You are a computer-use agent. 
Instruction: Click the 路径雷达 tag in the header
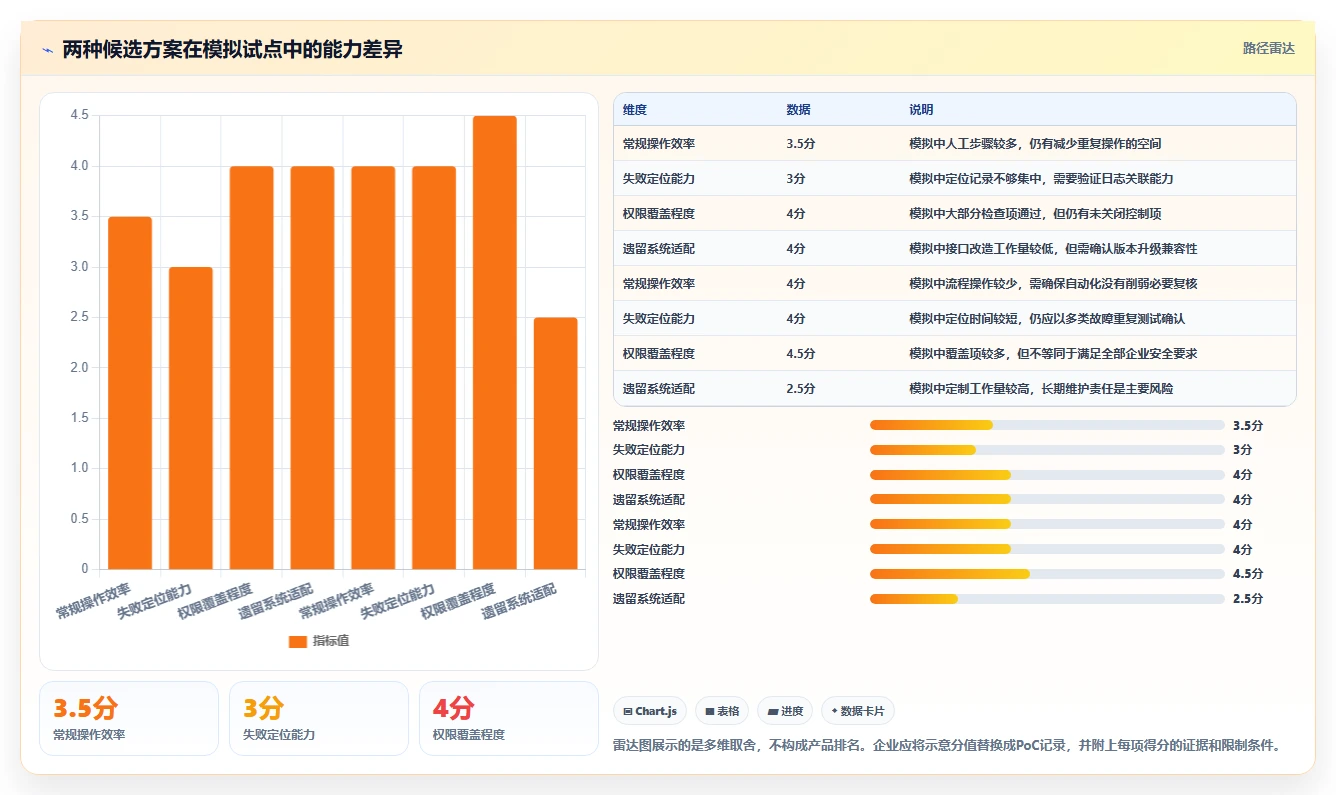point(1268,48)
